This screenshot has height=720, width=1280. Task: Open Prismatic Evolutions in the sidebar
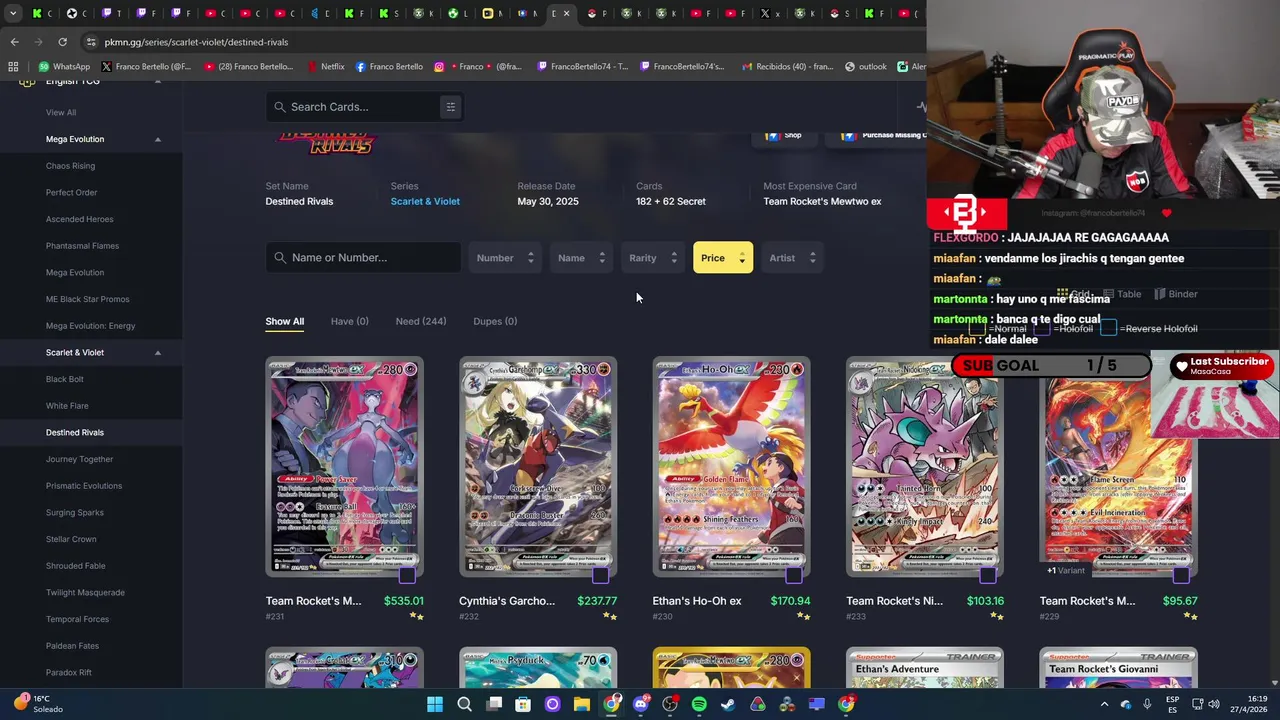[83, 486]
